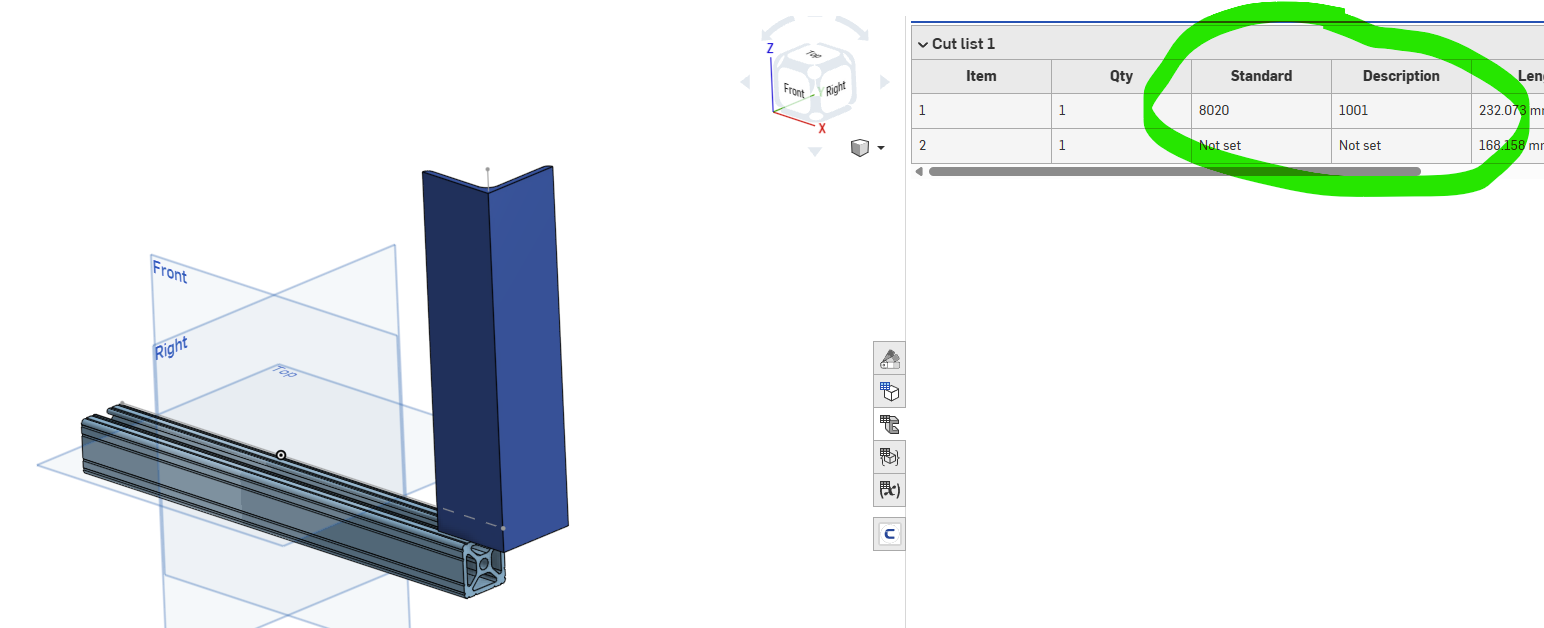Select the Item cell in row 2
The height and width of the screenshot is (628, 1544).
(x=981, y=146)
